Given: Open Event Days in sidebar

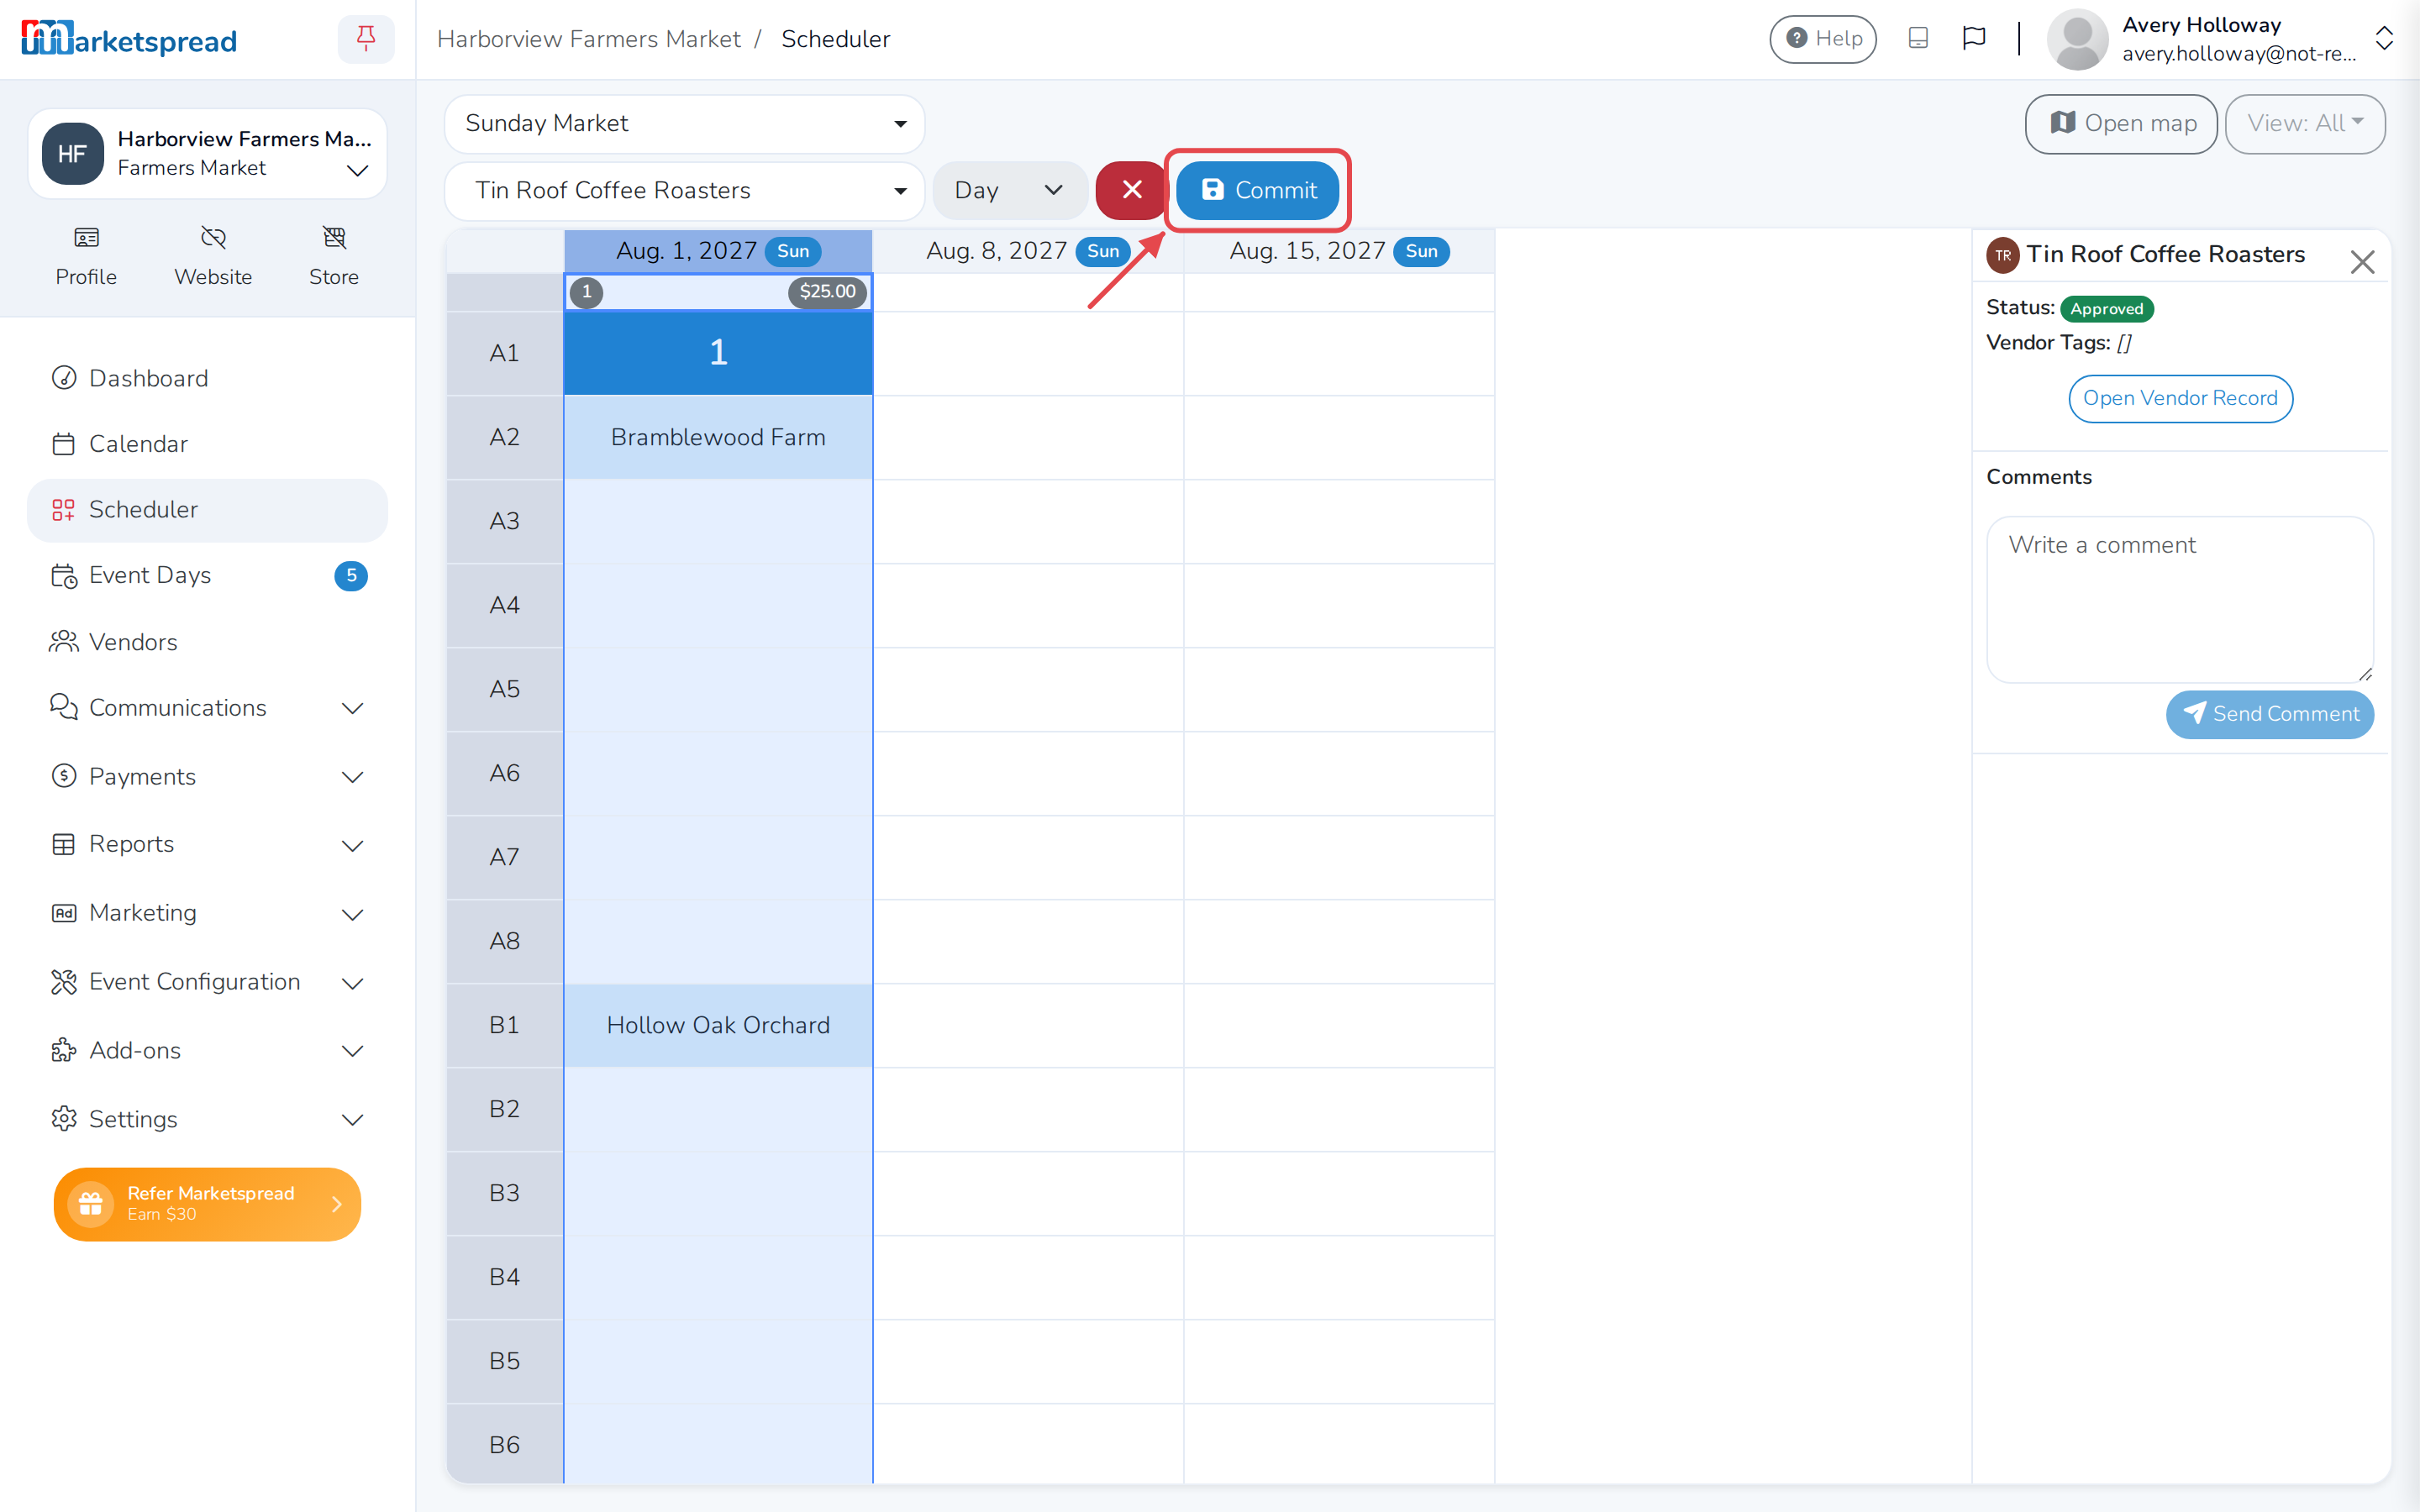Looking at the screenshot, I should pos(207,576).
